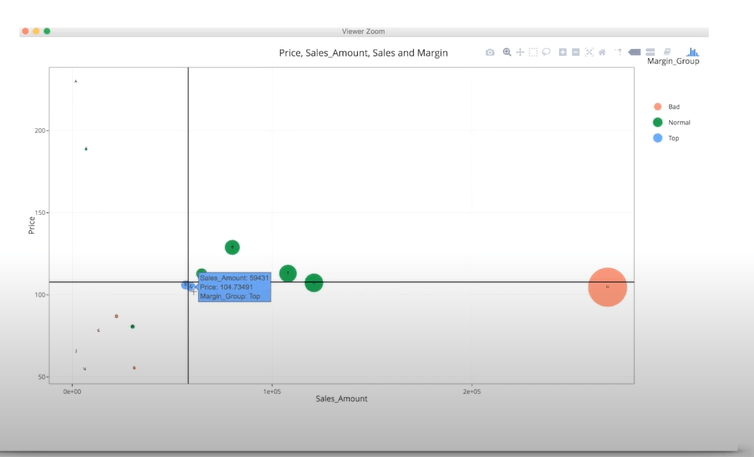Click tooltip line 'Margin_Group: Top'
The image size is (754, 457).
[x=230, y=296]
